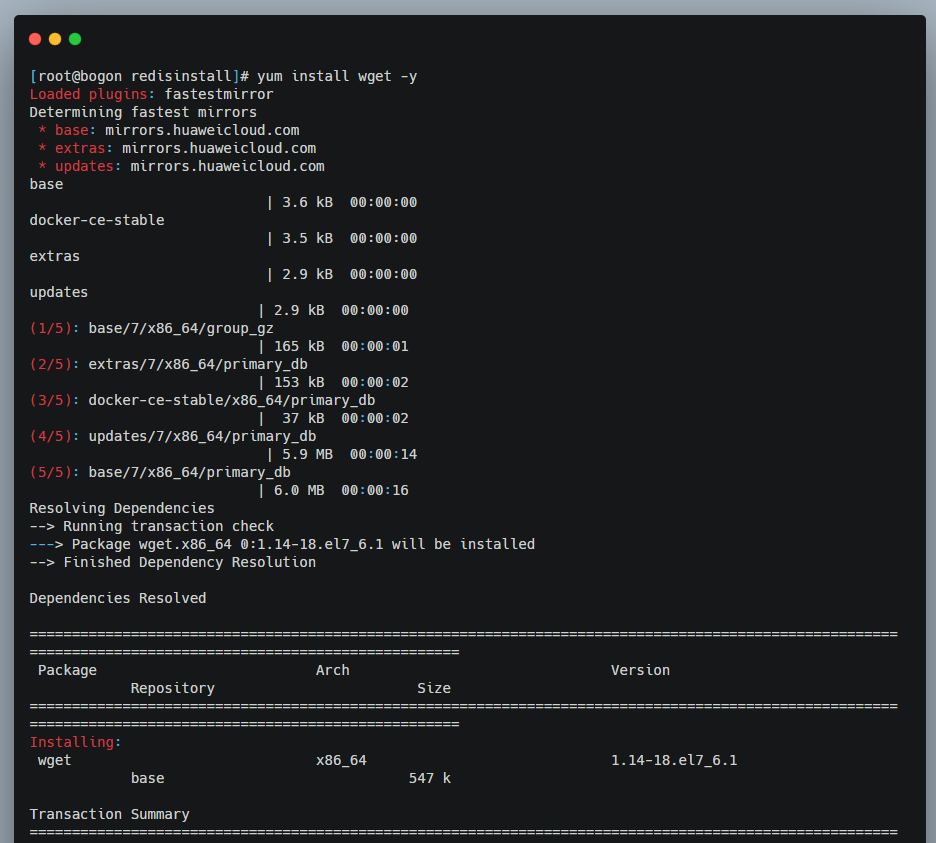Image resolution: width=936 pixels, height=843 pixels.
Task: Click the '165 kB' download size
Action: (x=299, y=346)
